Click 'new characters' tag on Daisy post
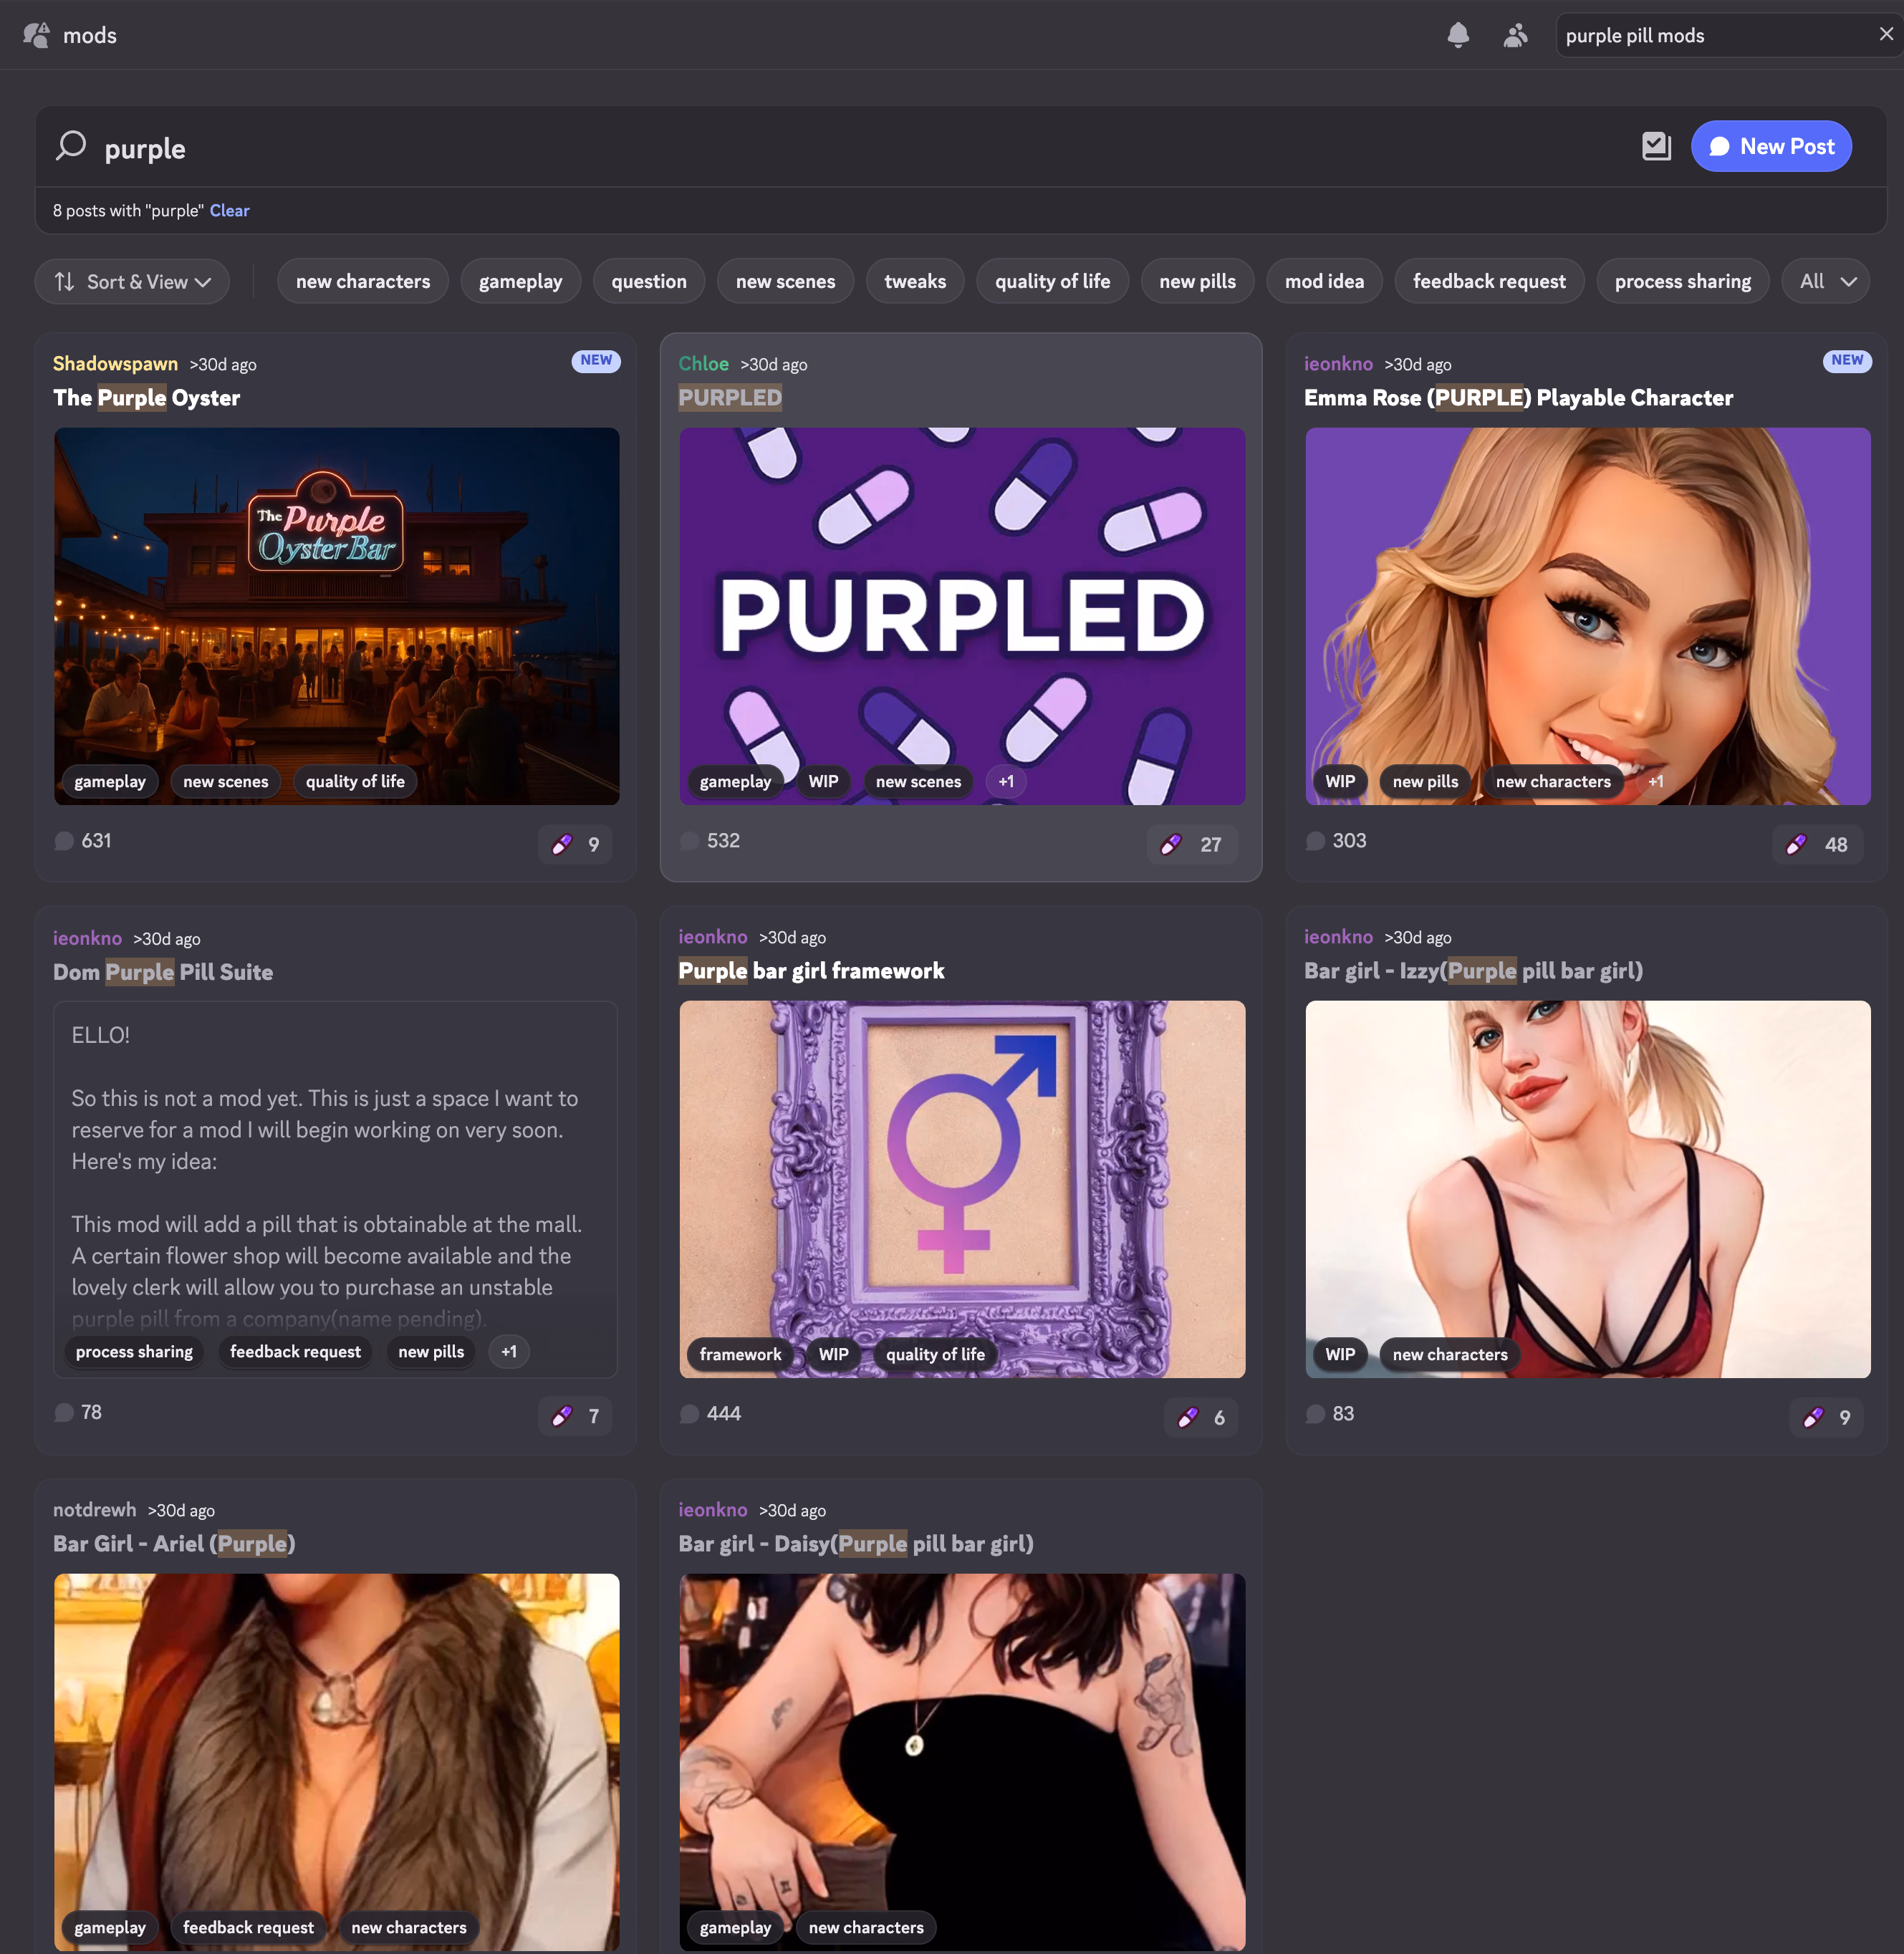The width and height of the screenshot is (1904, 1954). point(866,1928)
